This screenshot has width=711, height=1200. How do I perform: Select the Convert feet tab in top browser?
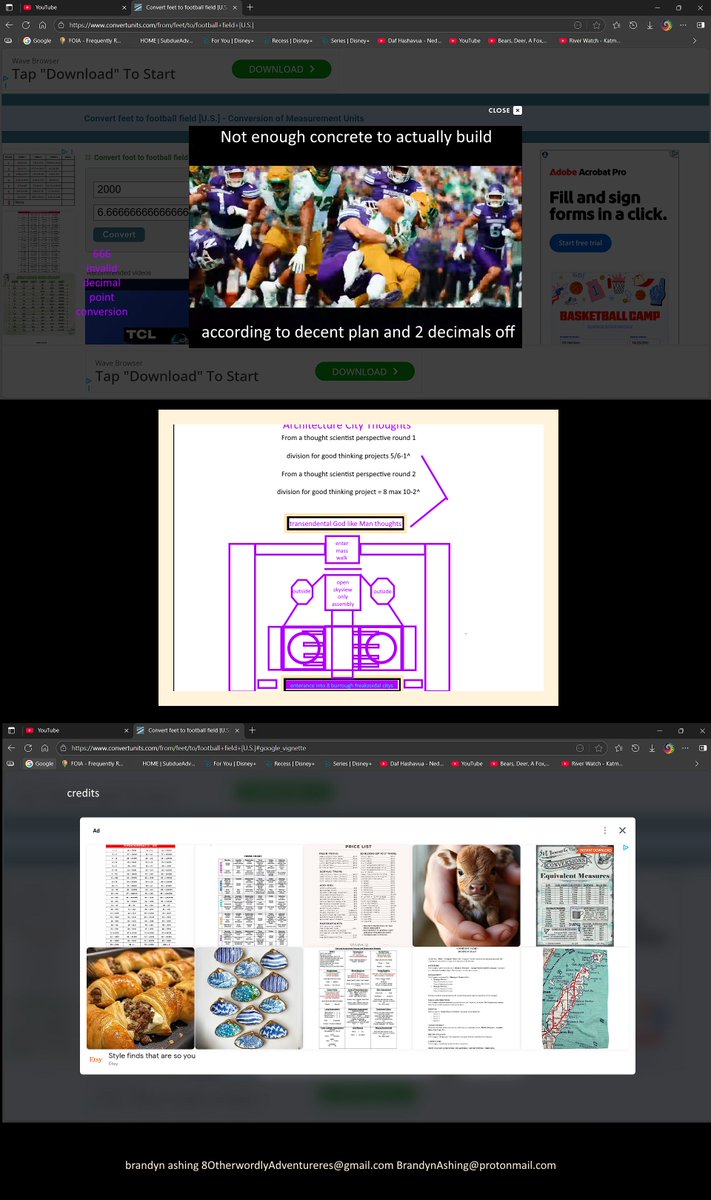(x=188, y=7)
